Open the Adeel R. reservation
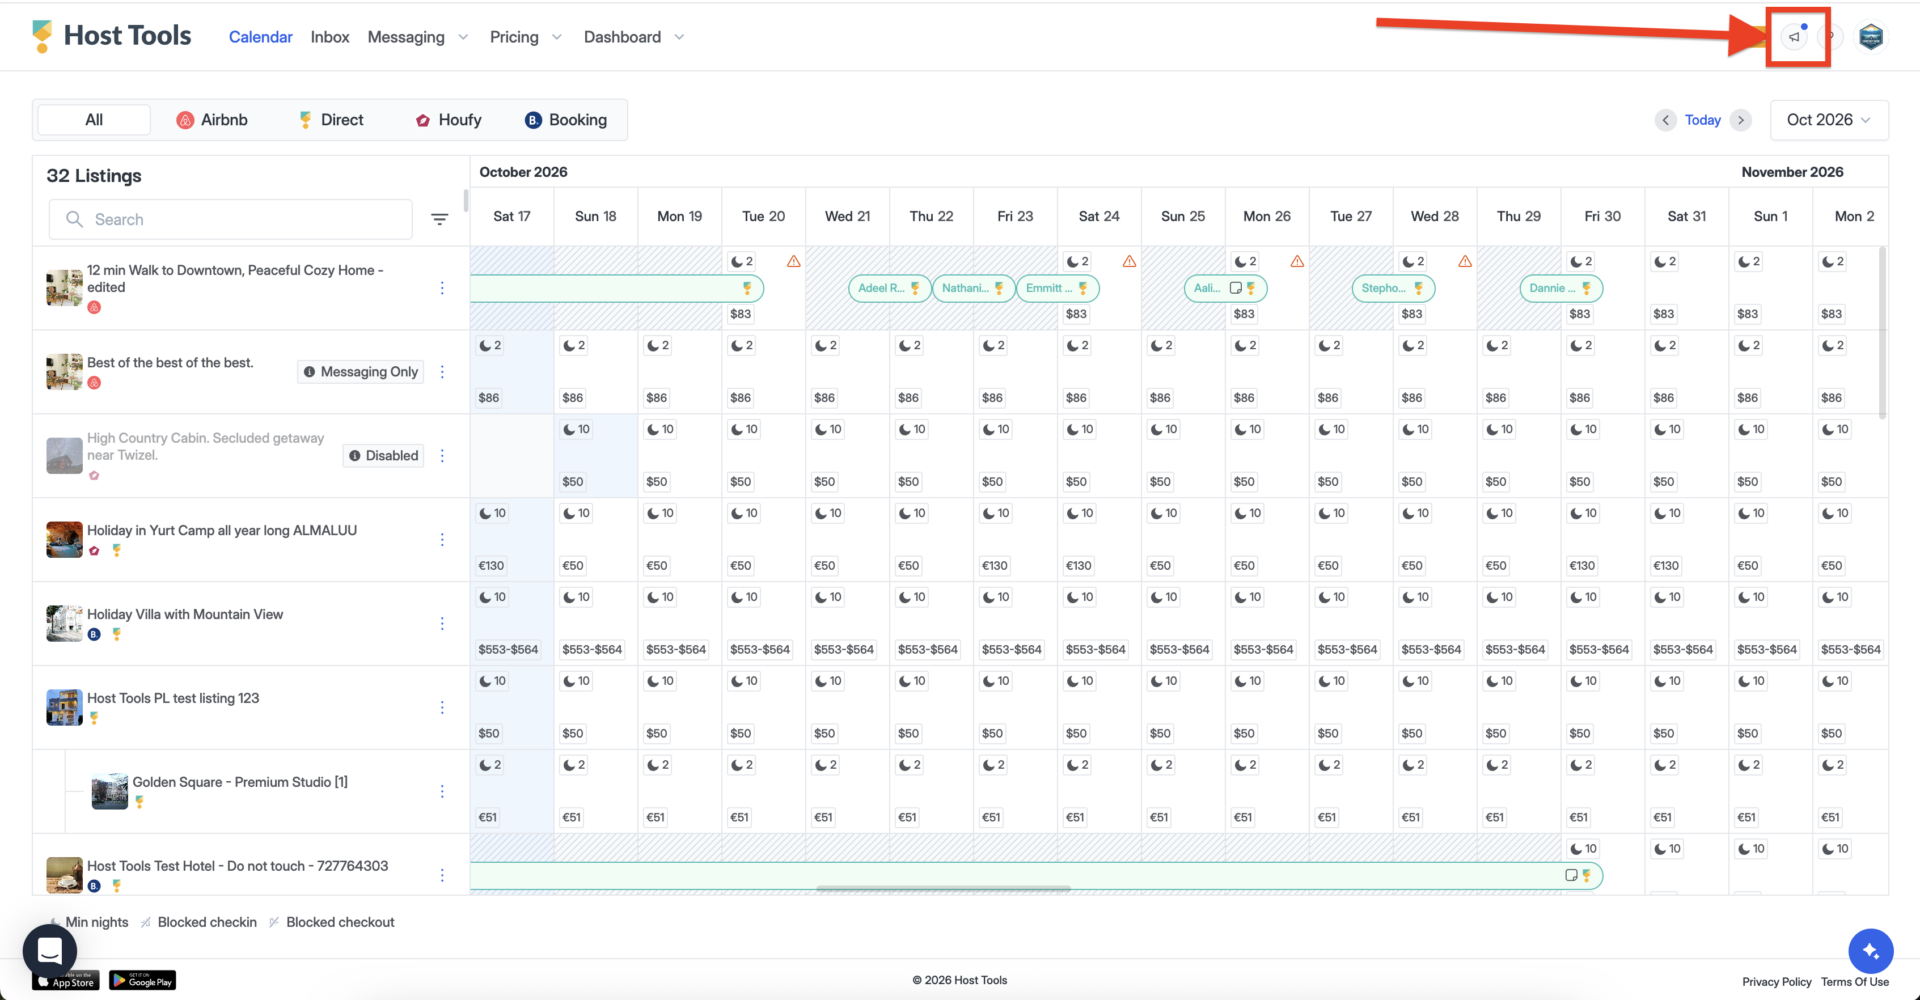The image size is (1920, 1000). pos(890,288)
